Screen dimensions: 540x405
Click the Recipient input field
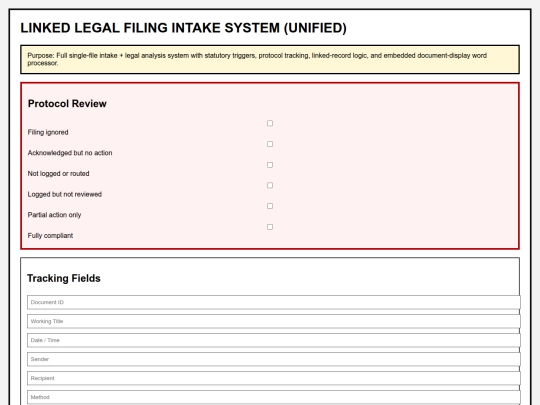[274, 378]
